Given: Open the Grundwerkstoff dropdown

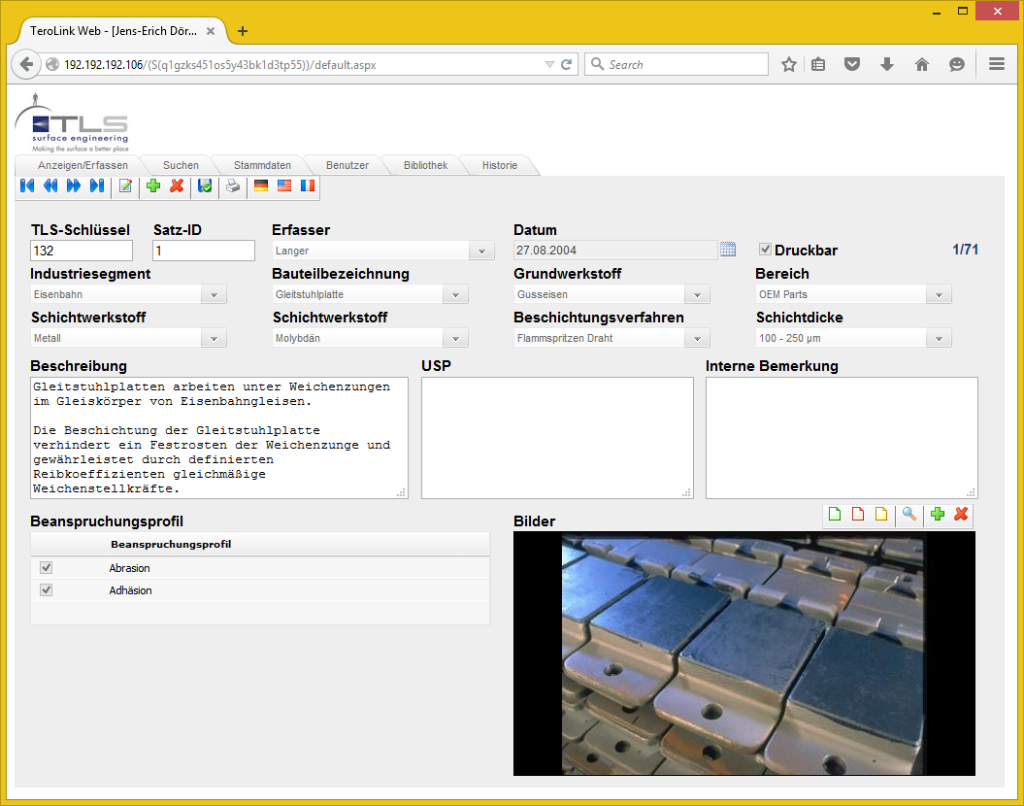Looking at the screenshot, I should pos(697,293).
